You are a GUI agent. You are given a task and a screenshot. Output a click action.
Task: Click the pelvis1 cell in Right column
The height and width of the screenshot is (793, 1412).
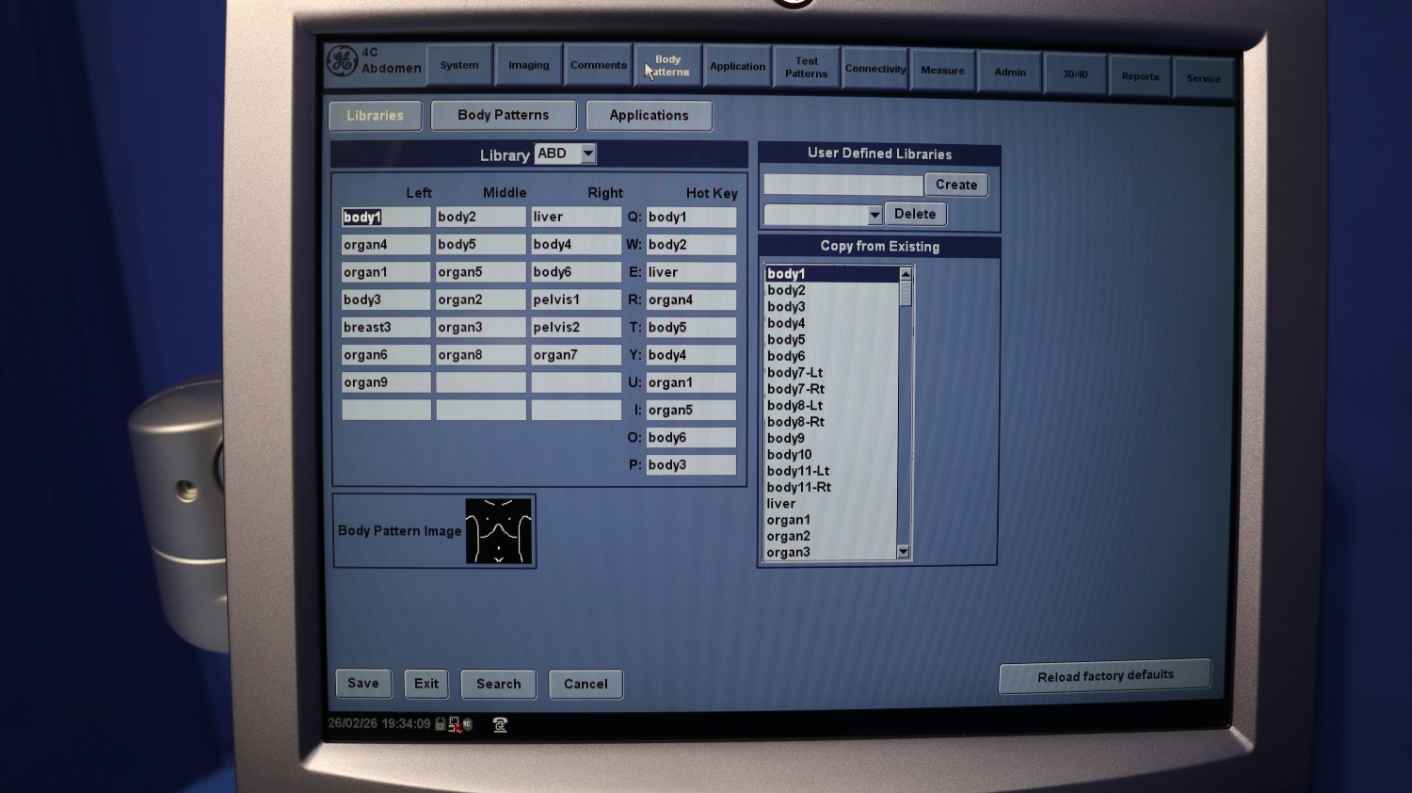pyautogui.click(x=575, y=300)
